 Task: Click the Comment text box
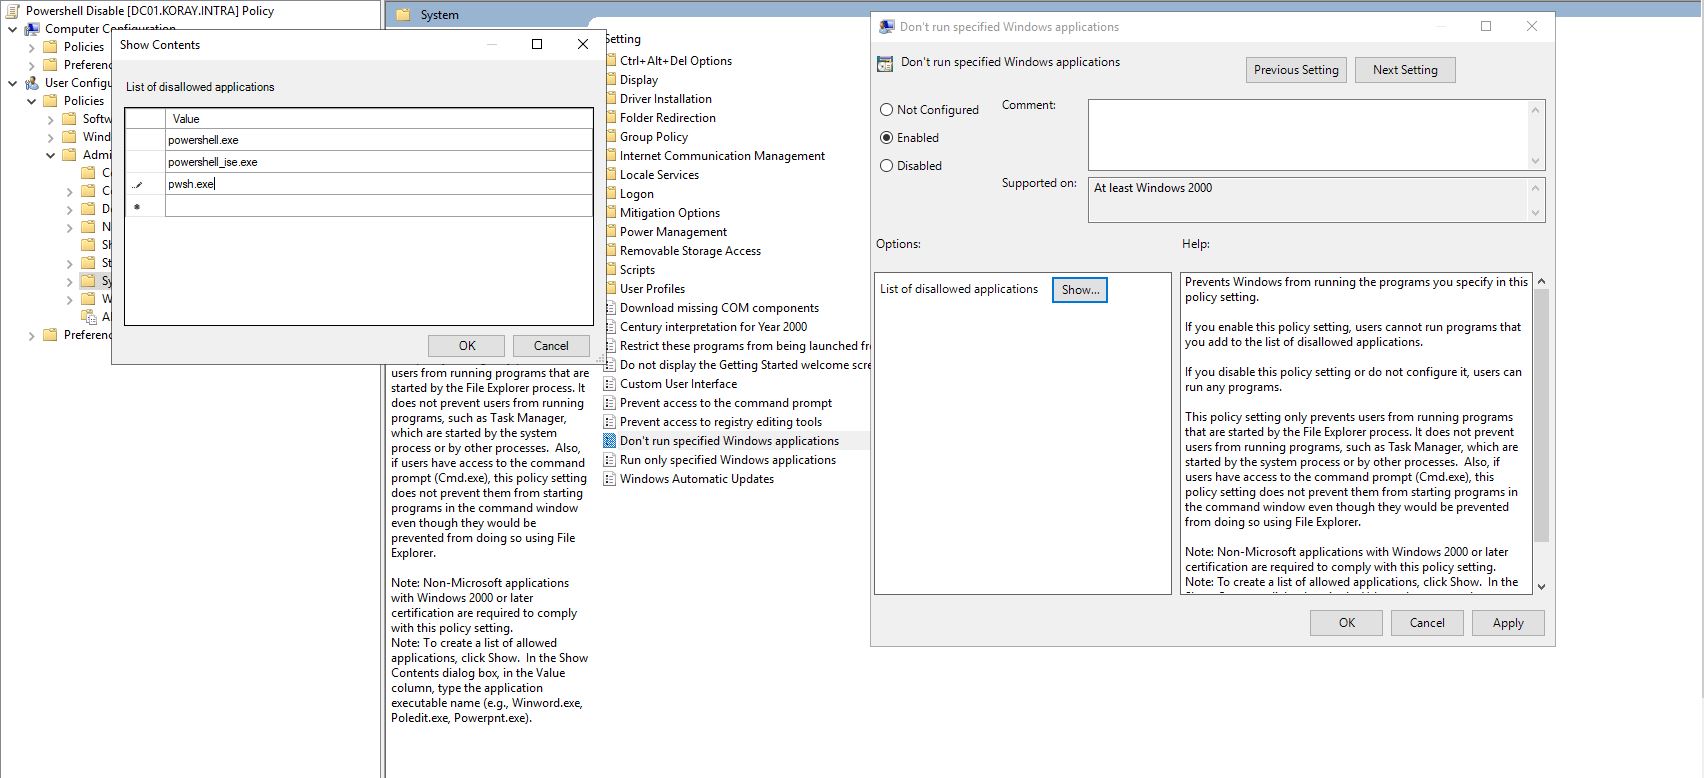[1308, 134]
